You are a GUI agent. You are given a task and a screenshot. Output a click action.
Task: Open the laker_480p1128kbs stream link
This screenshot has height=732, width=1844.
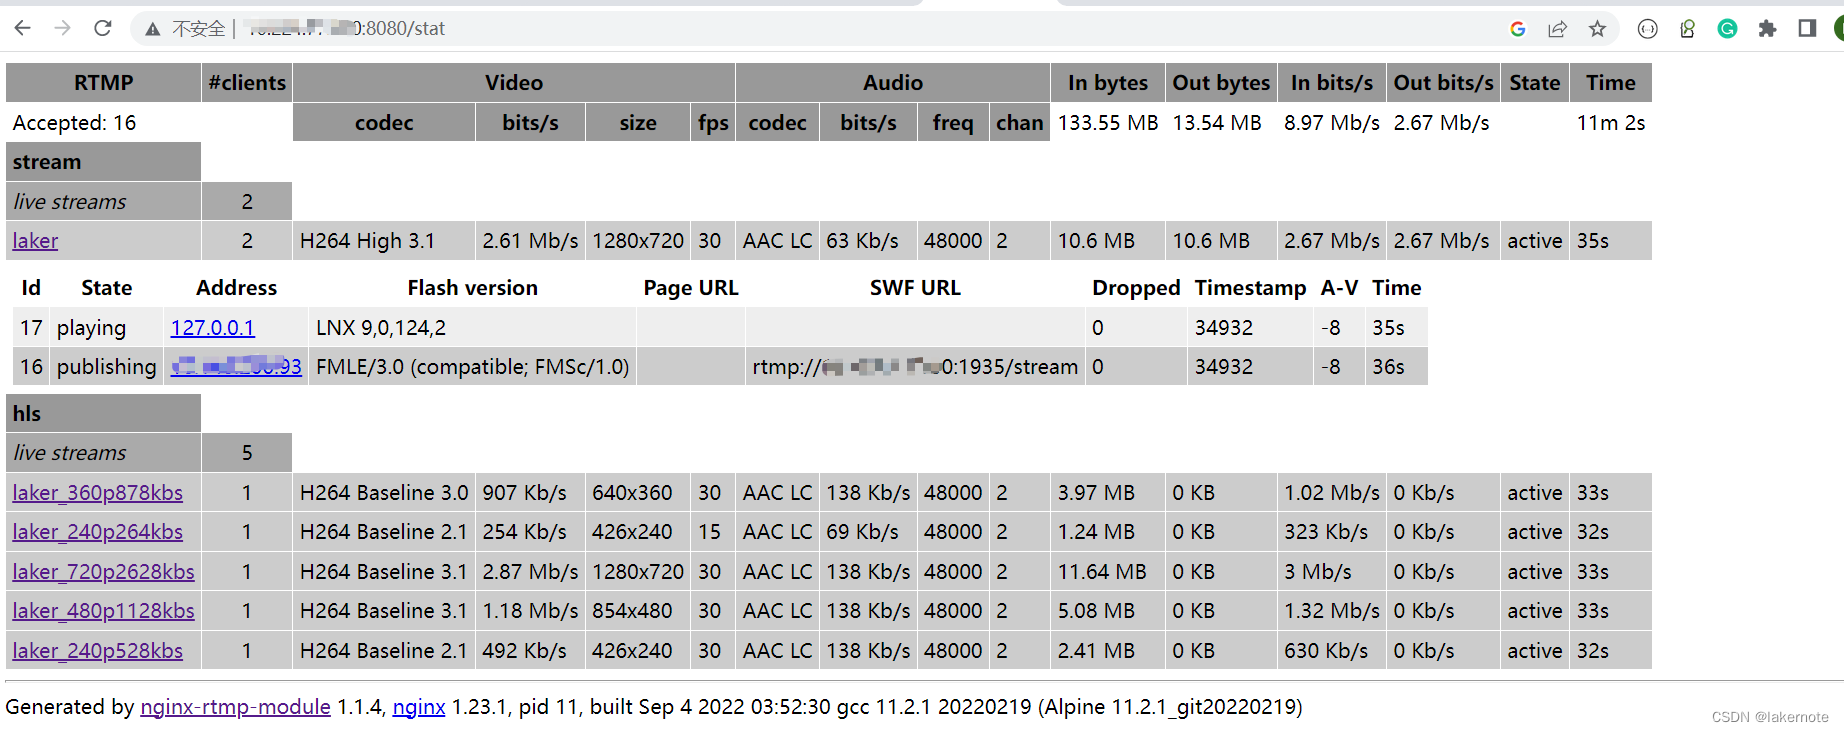click(x=103, y=611)
